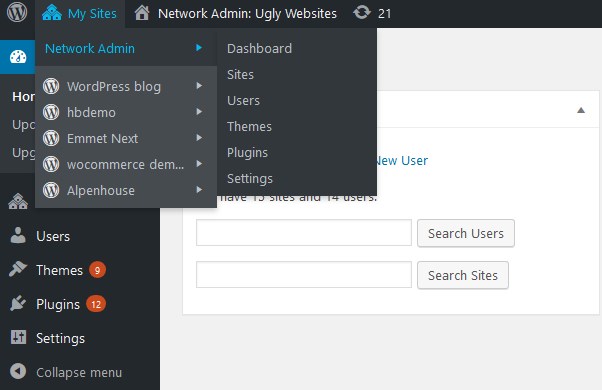
Task: Click the WordPress icon next to wocommerce demo
Action: pyautogui.click(x=51, y=164)
